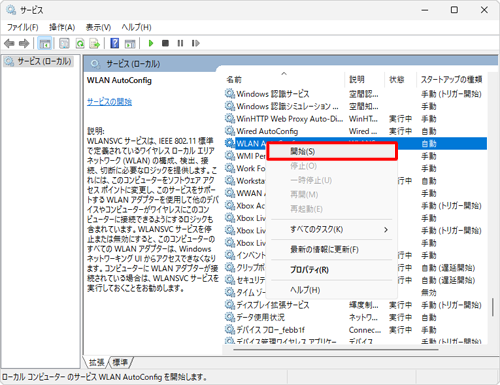Select the データ使用状況 service row
500x385 pixels.
[x=355, y=317]
